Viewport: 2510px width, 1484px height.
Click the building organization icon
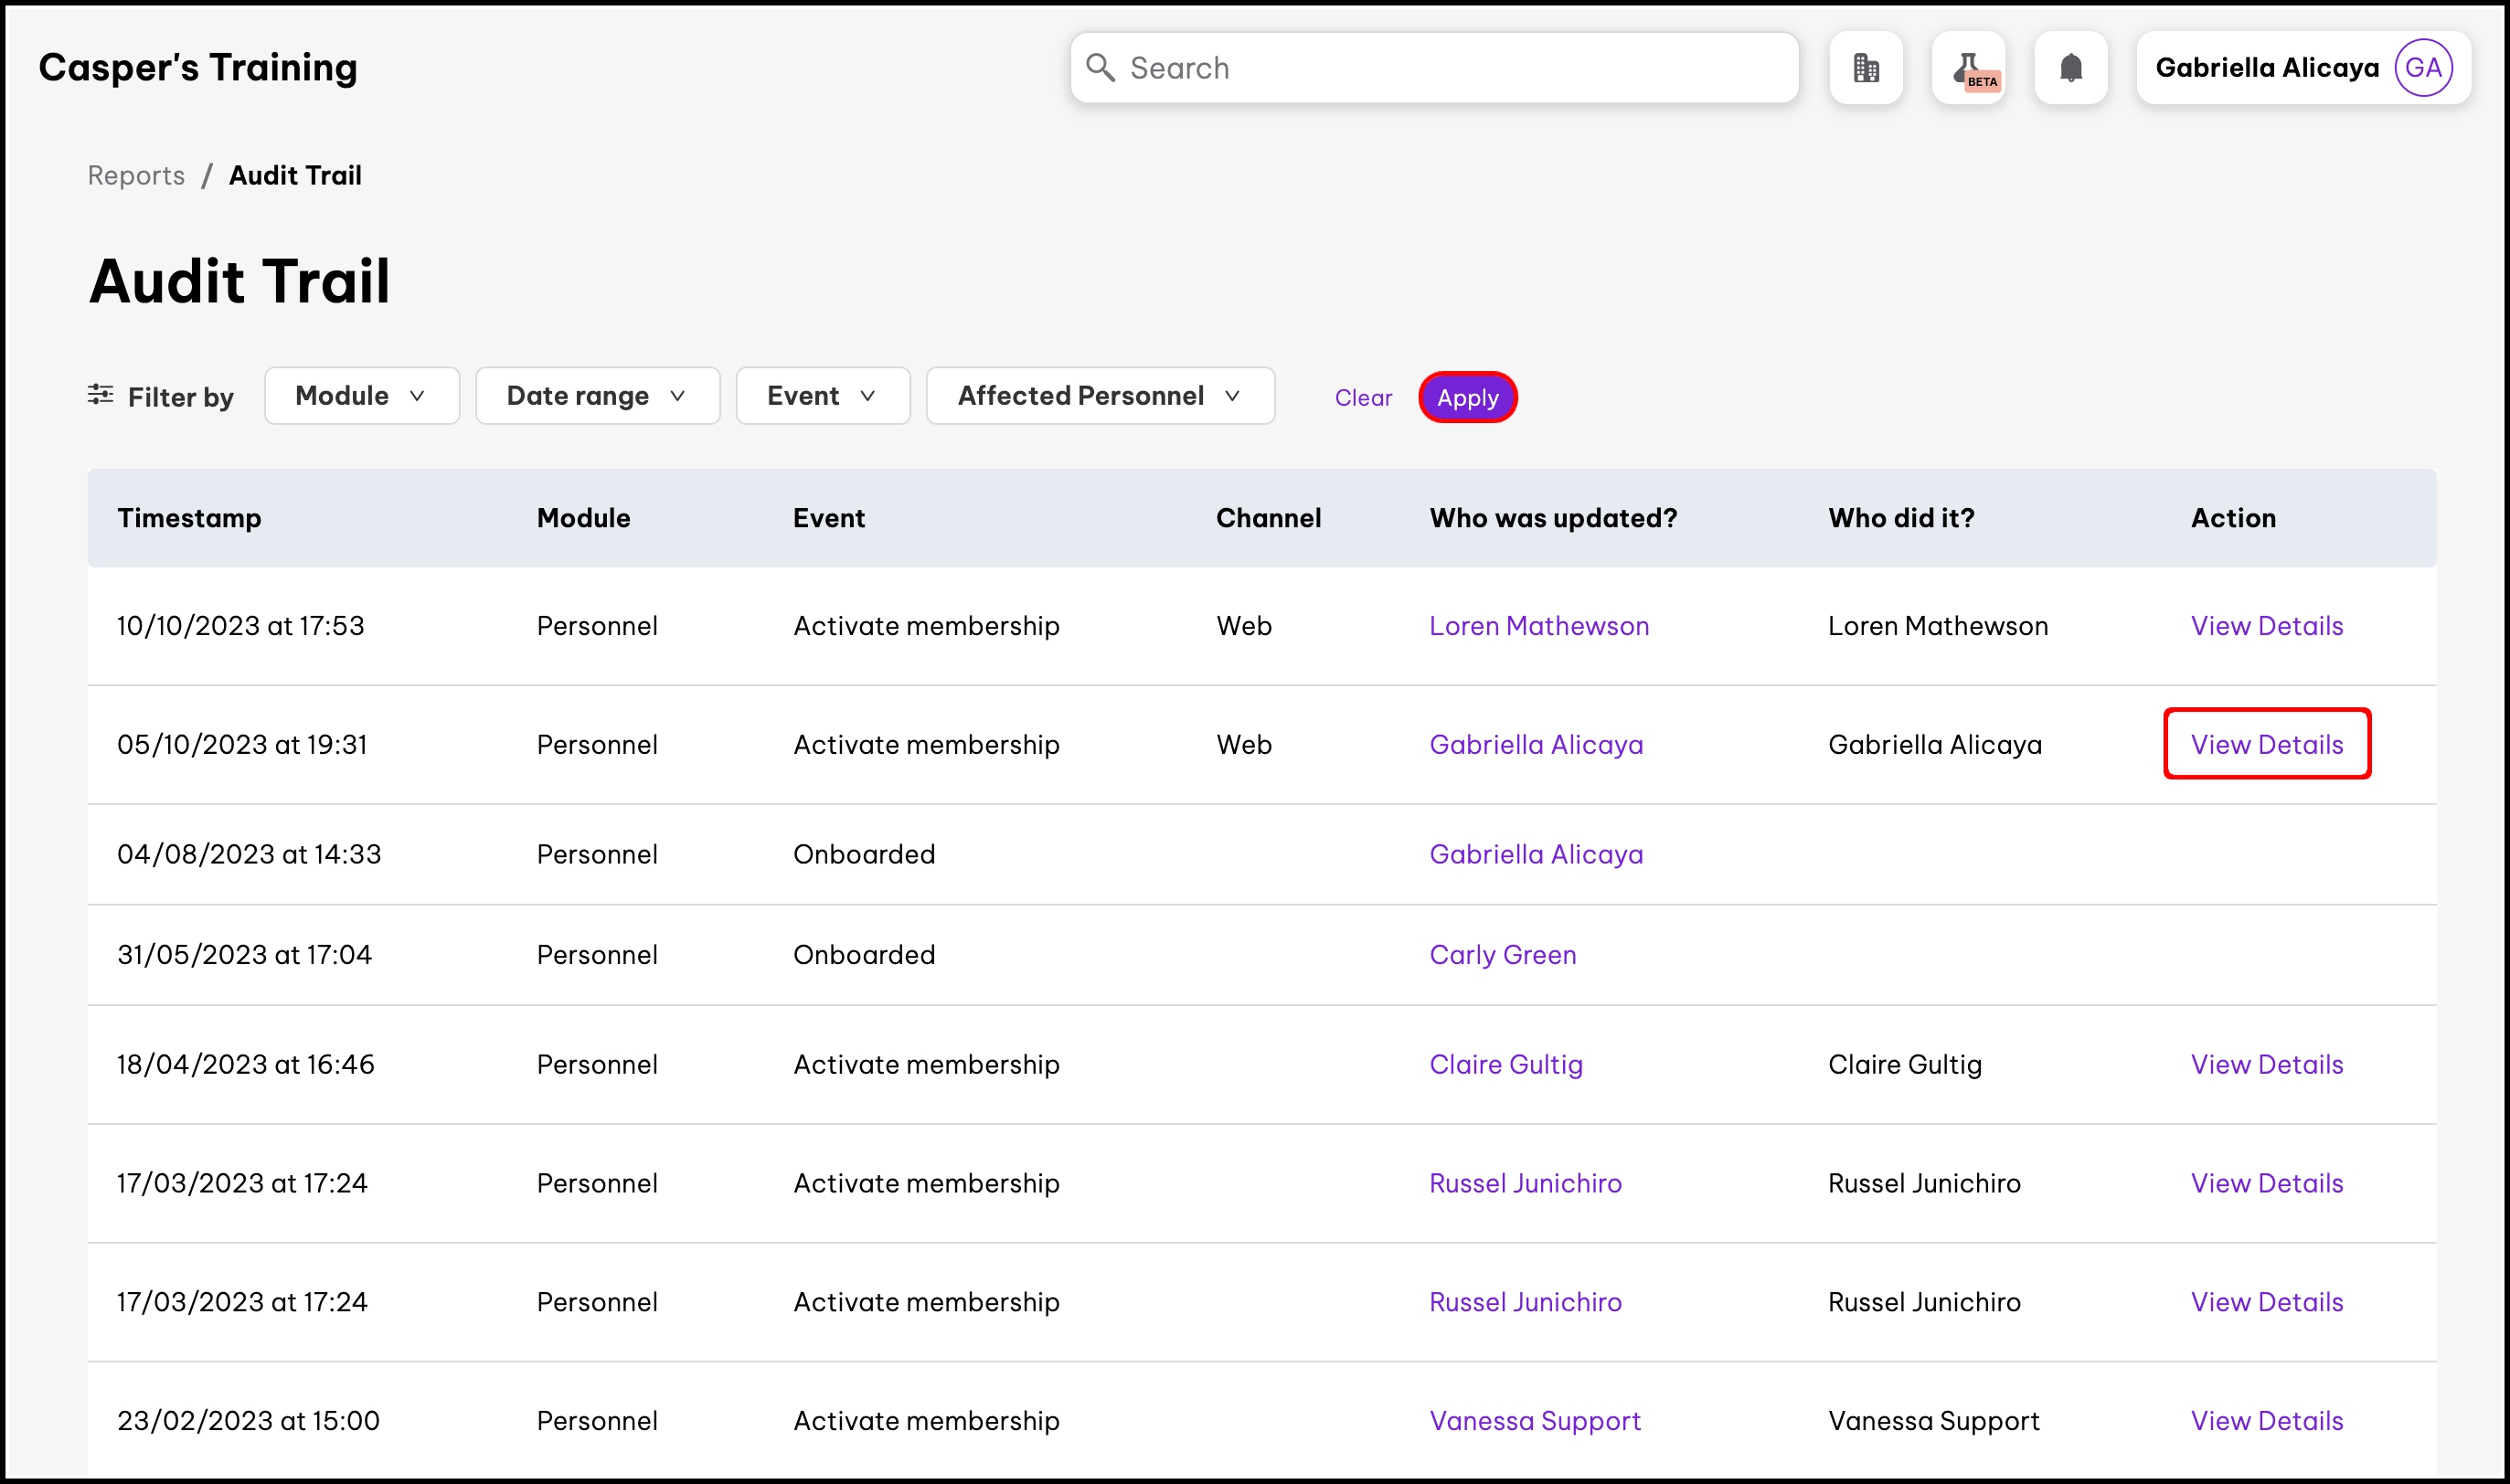pos(1865,68)
